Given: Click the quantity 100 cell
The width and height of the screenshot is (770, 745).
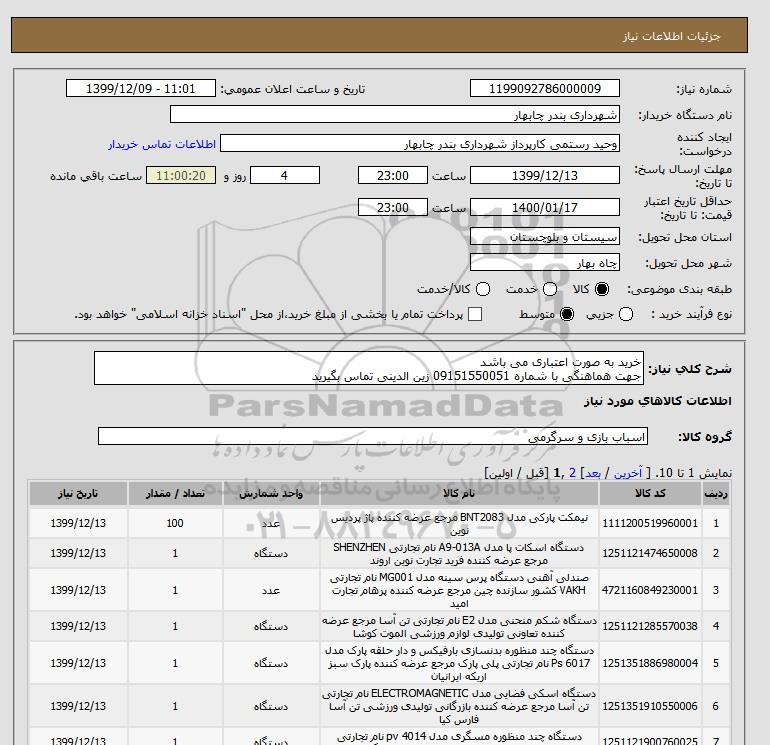Looking at the screenshot, I should pyautogui.click(x=175, y=524).
